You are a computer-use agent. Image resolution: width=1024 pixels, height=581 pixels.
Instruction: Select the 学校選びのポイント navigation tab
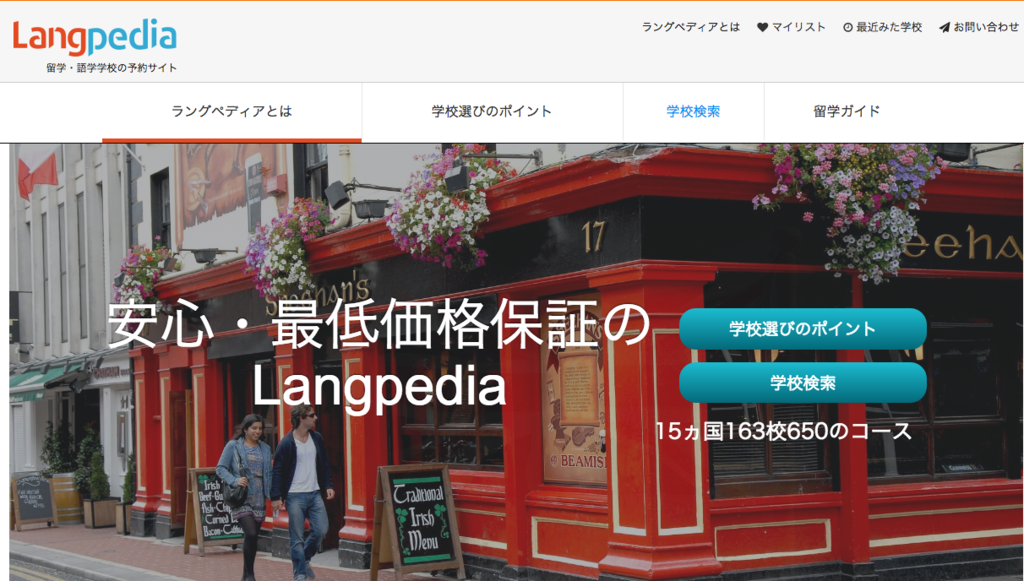492,112
